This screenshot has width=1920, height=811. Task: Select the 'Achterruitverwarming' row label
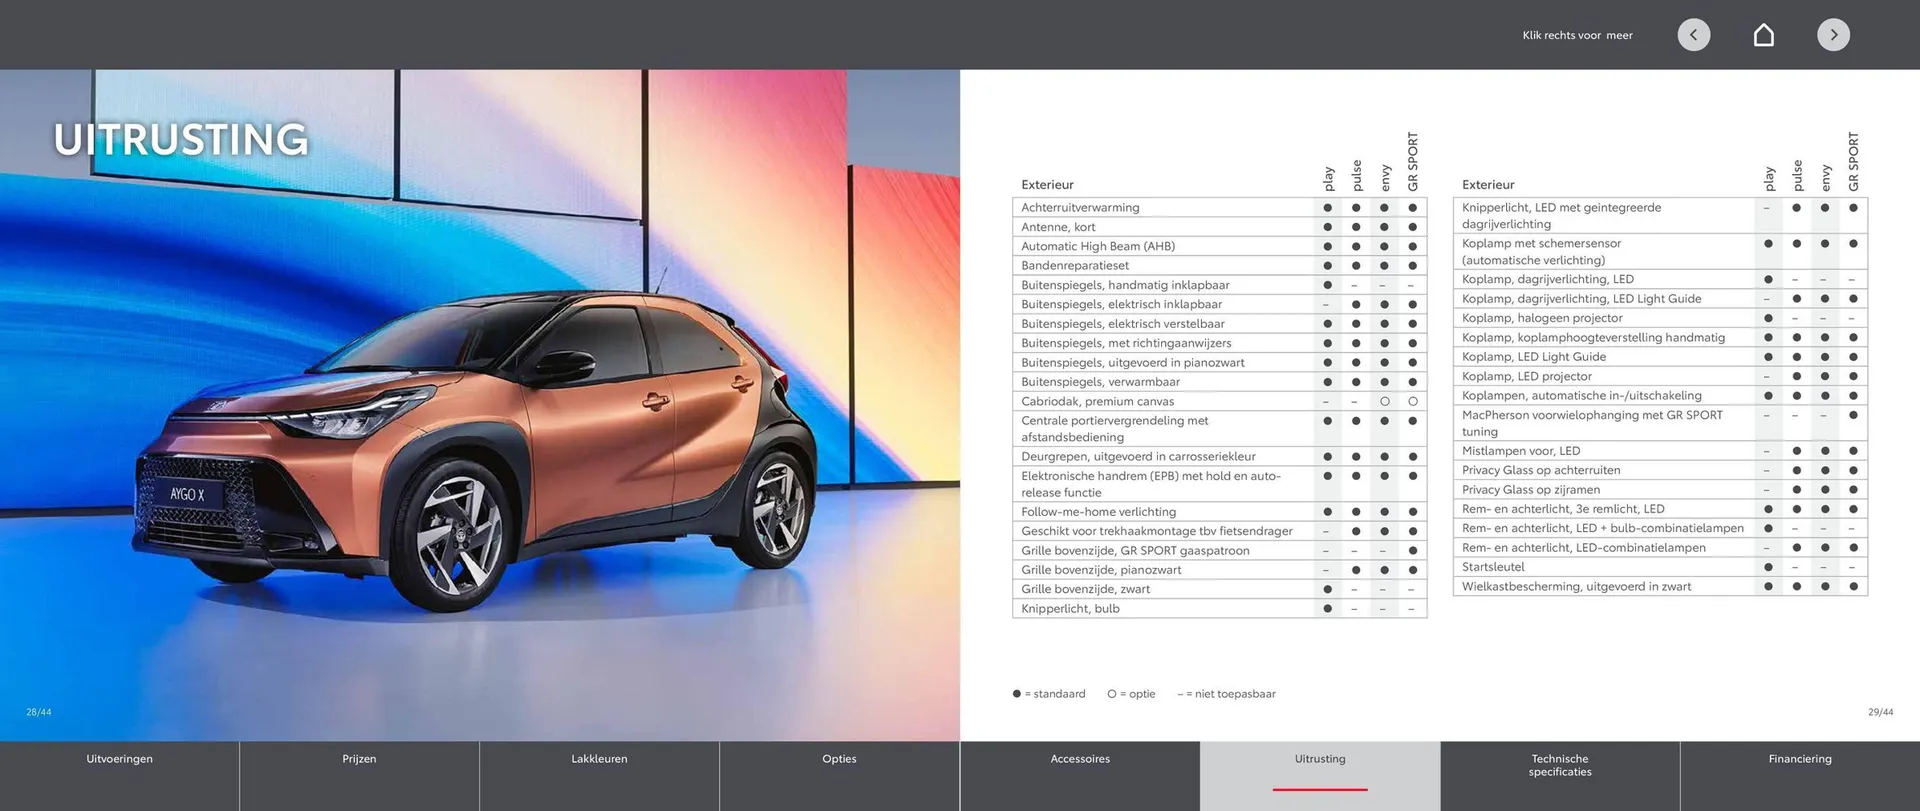pyautogui.click(x=1080, y=208)
